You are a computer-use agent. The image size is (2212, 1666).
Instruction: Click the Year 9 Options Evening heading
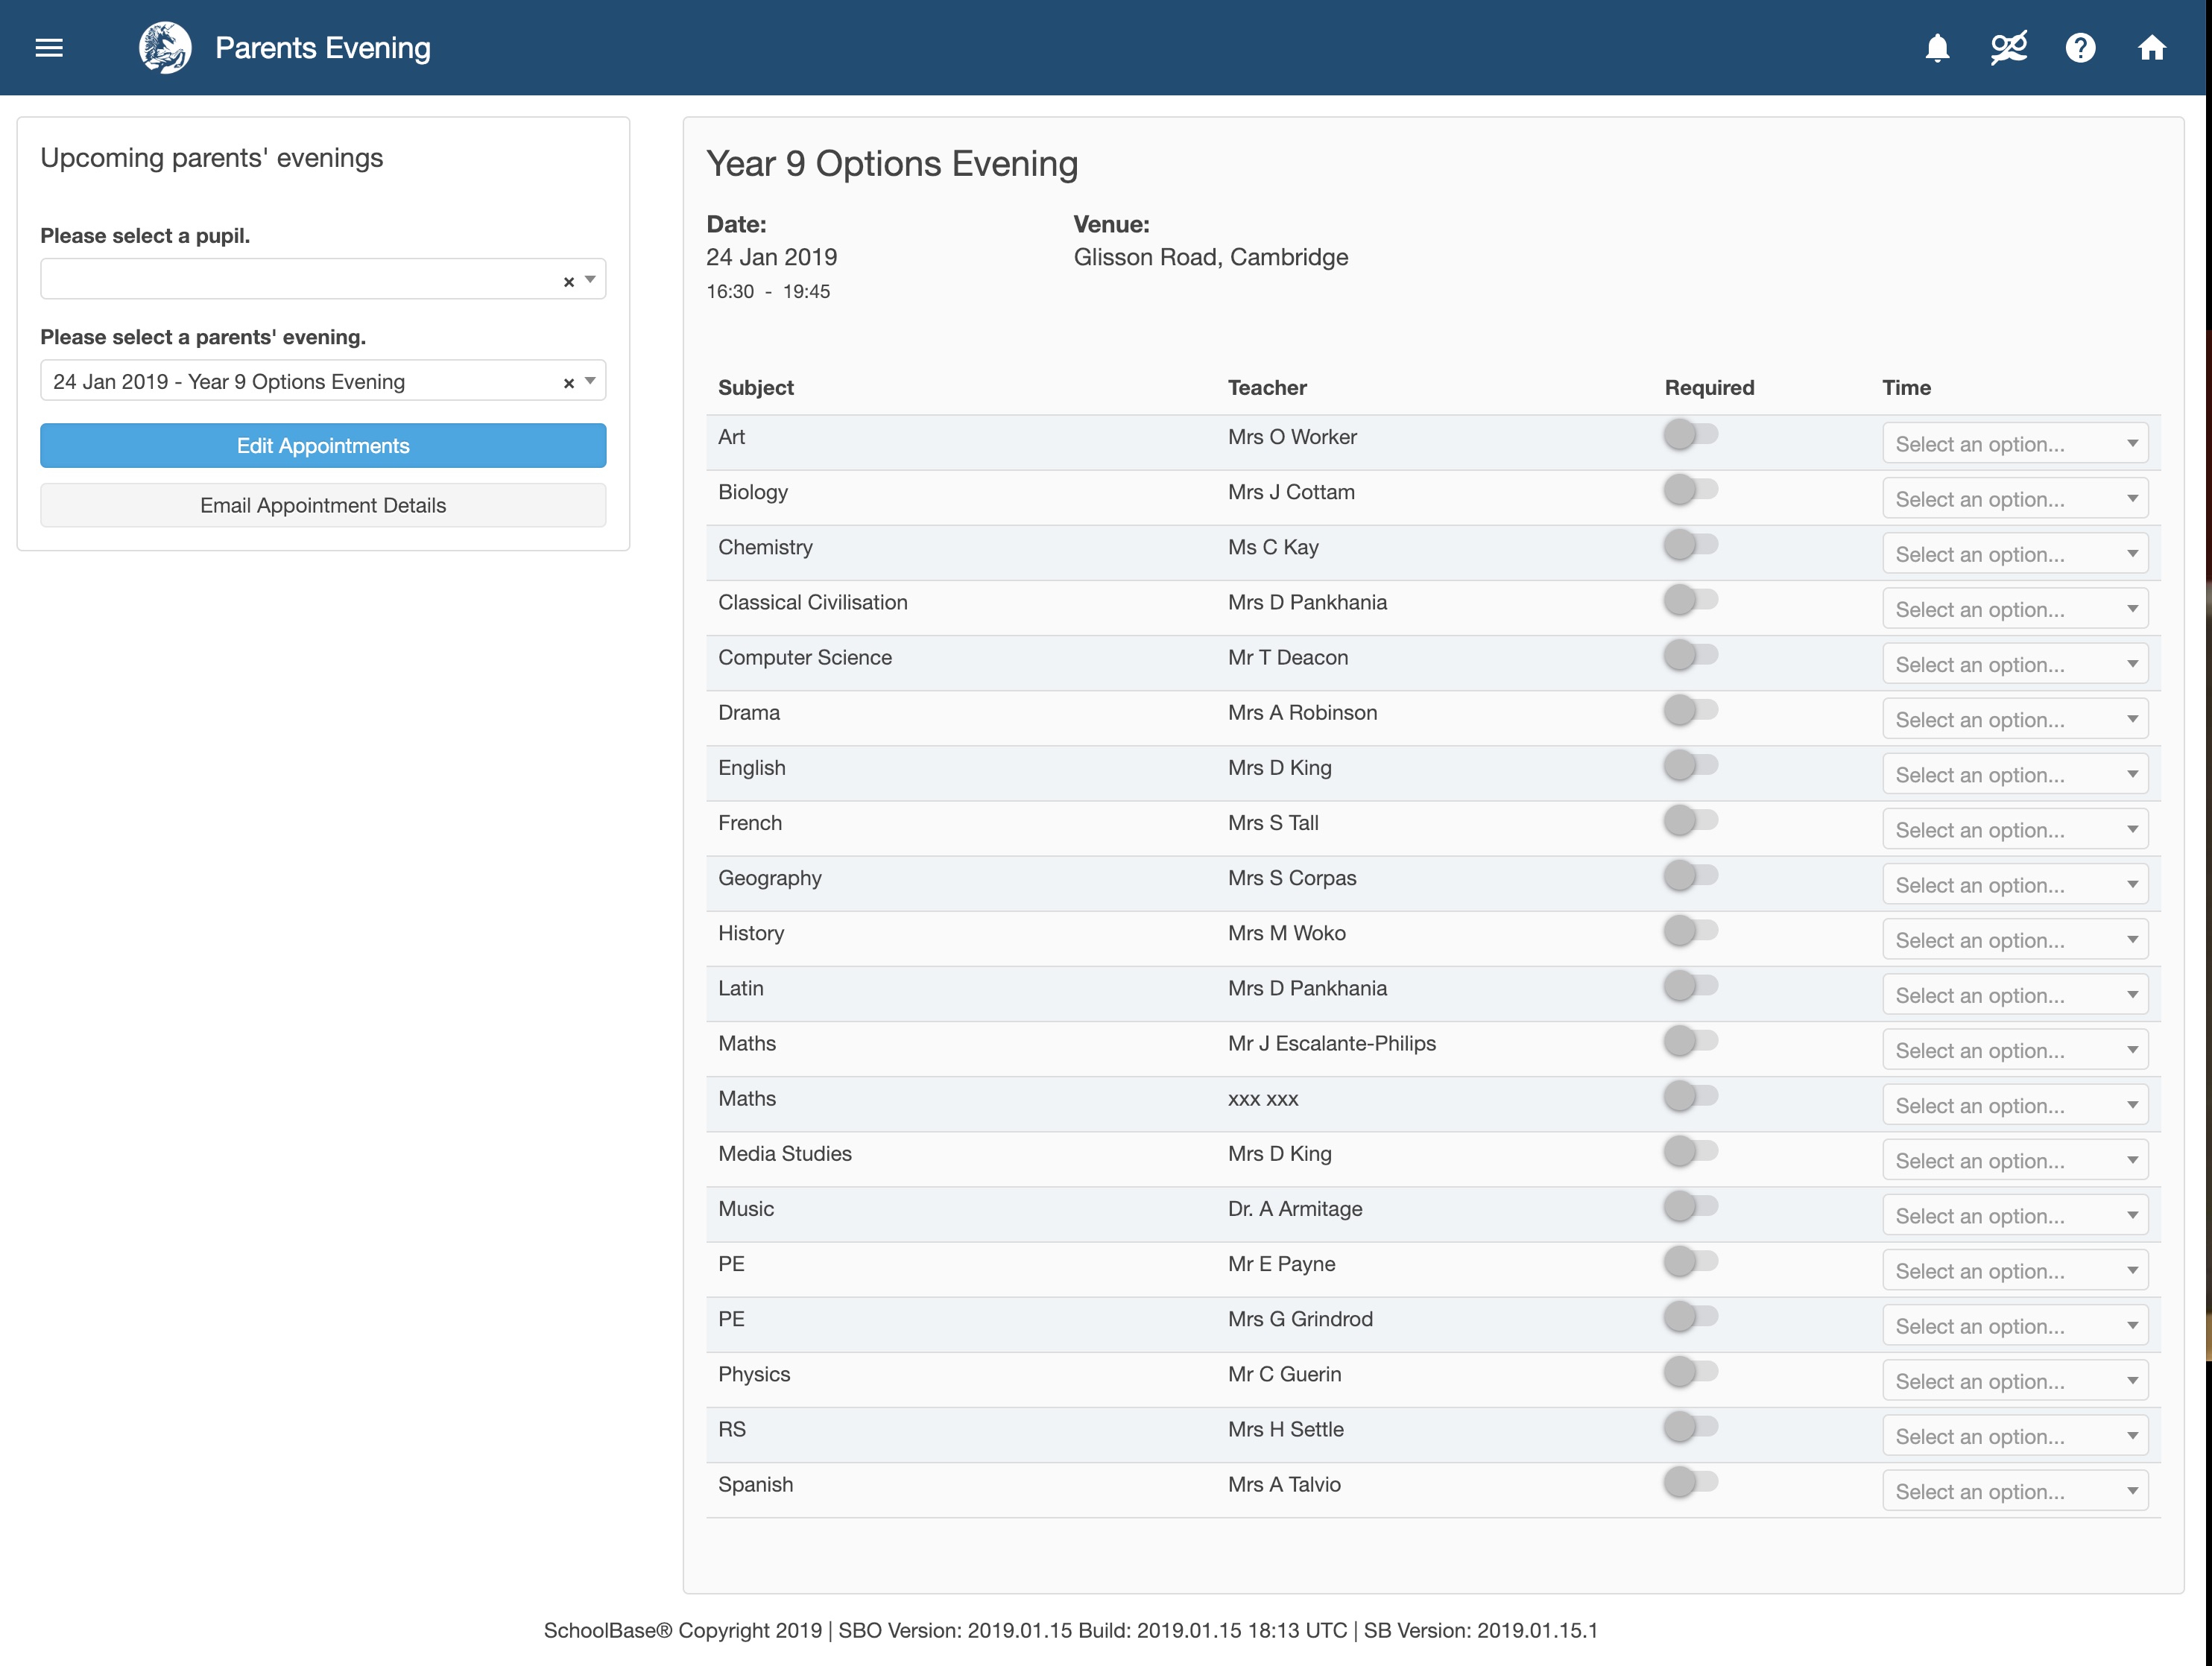pyautogui.click(x=892, y=163)
